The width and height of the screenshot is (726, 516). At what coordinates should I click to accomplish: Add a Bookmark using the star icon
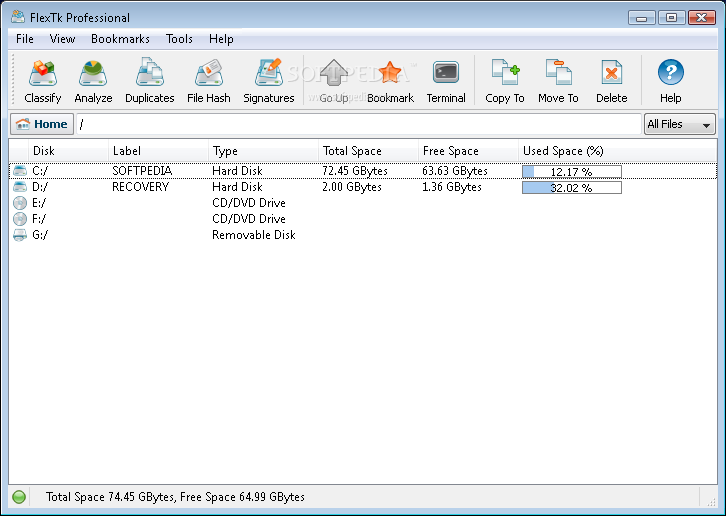pos(390,80)
